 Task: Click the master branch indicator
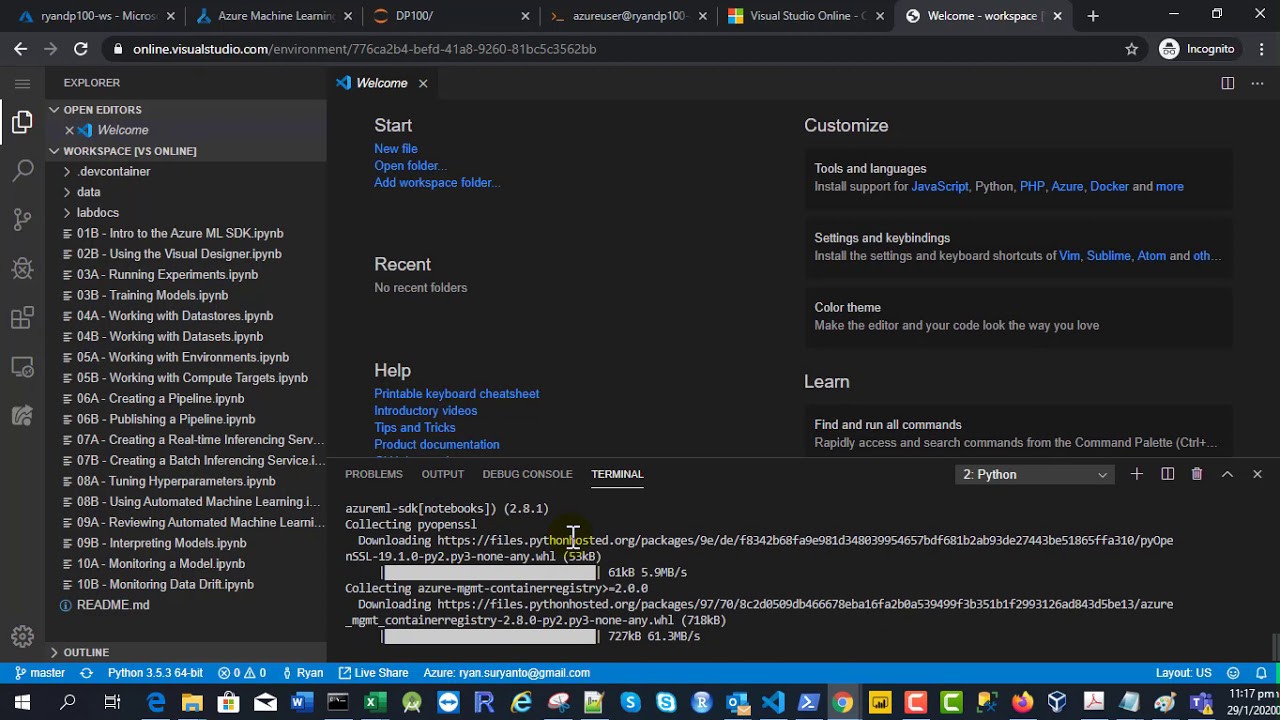[x=39, y=673]
